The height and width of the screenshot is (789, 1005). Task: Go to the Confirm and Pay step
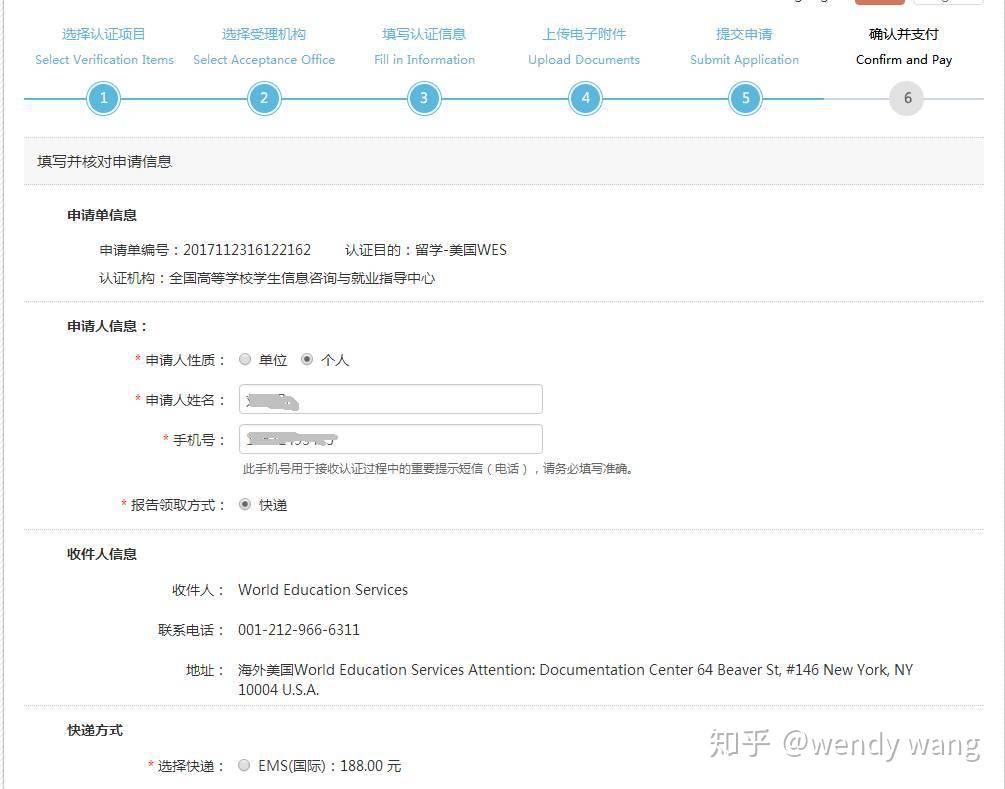(x=903, y=59)
